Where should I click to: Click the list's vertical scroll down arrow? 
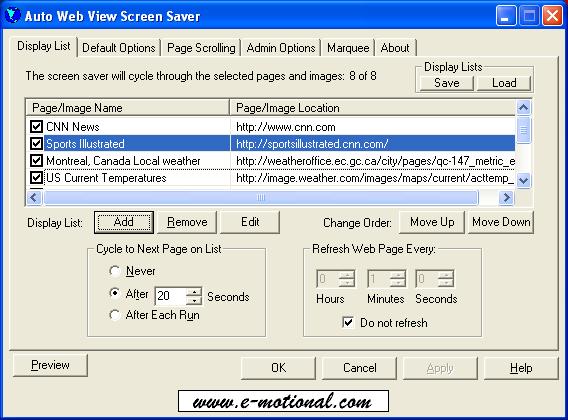click(523, 179)
